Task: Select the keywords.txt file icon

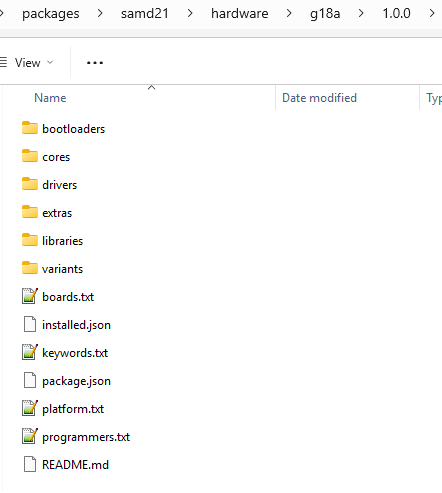Action: (30, 352)
